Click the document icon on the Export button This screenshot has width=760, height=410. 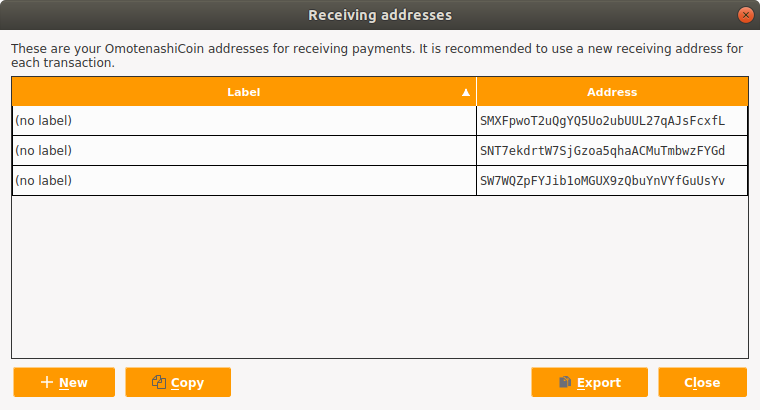[565, 382]
